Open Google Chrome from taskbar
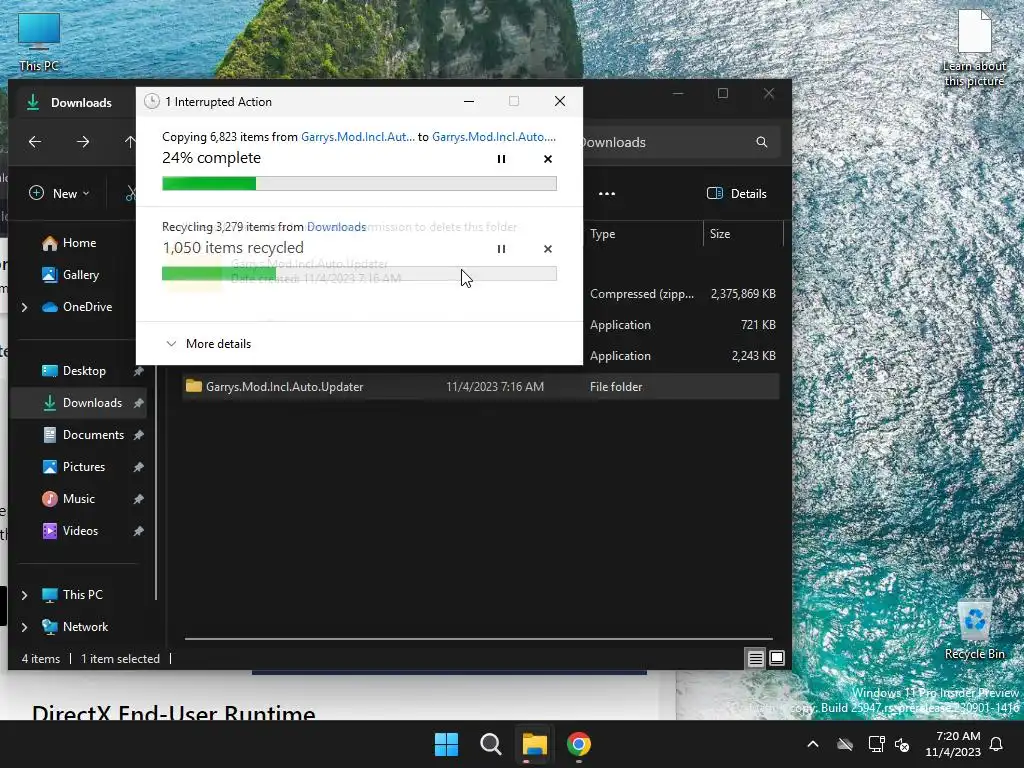 tap(579, 744)
